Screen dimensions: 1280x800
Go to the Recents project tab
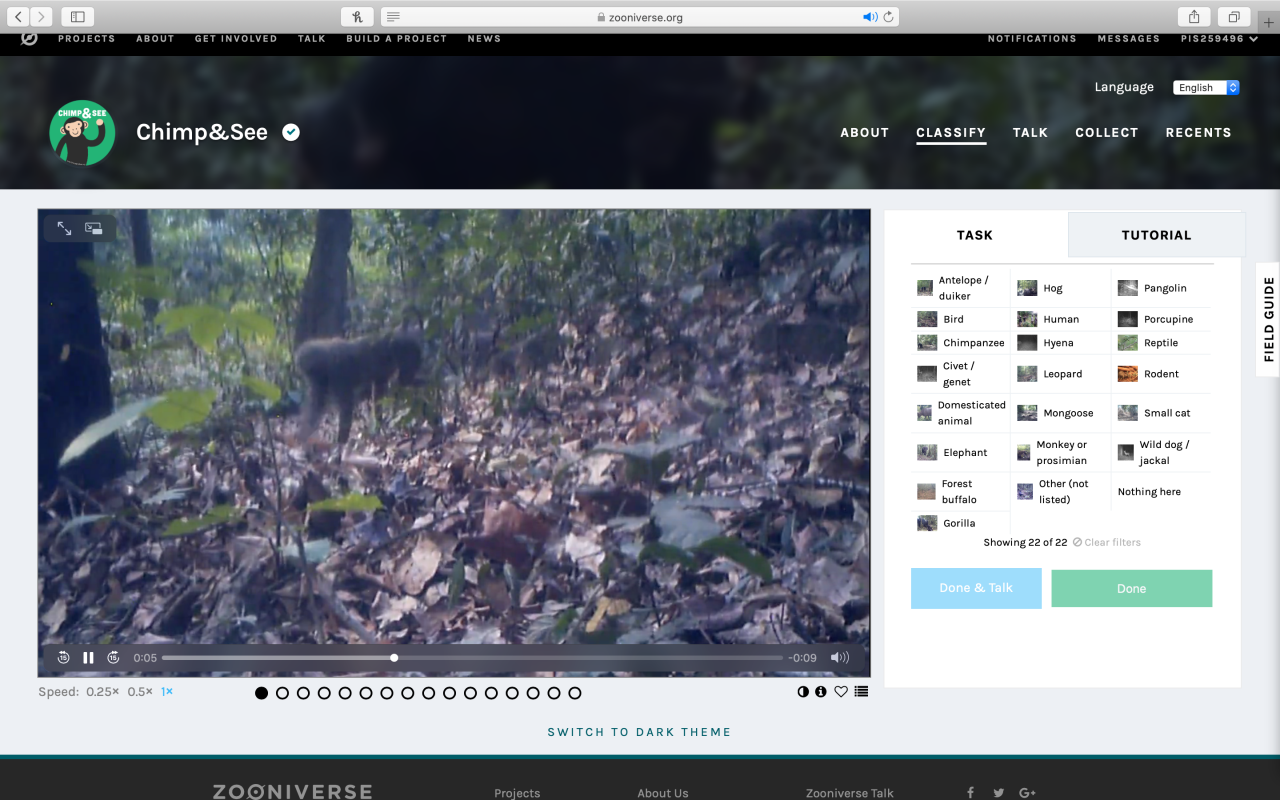click(x=1198, y=132)
